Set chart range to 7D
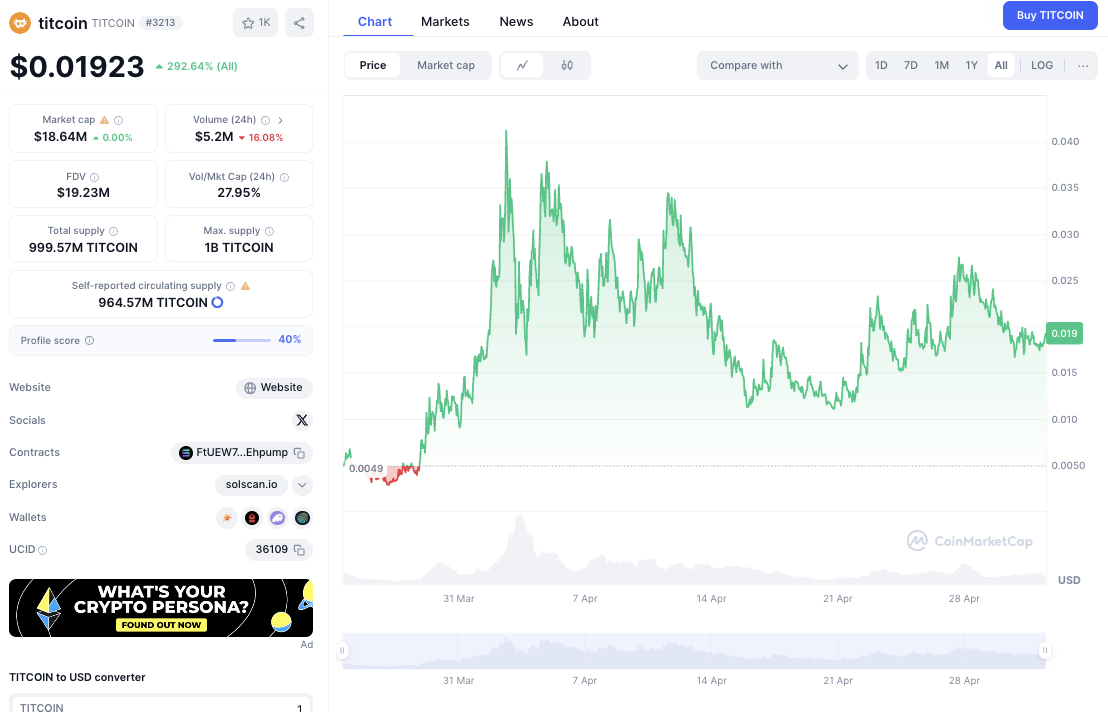The height and width of the screenshot is (712, 1108). pyautogui.click(x=911, y=66)
